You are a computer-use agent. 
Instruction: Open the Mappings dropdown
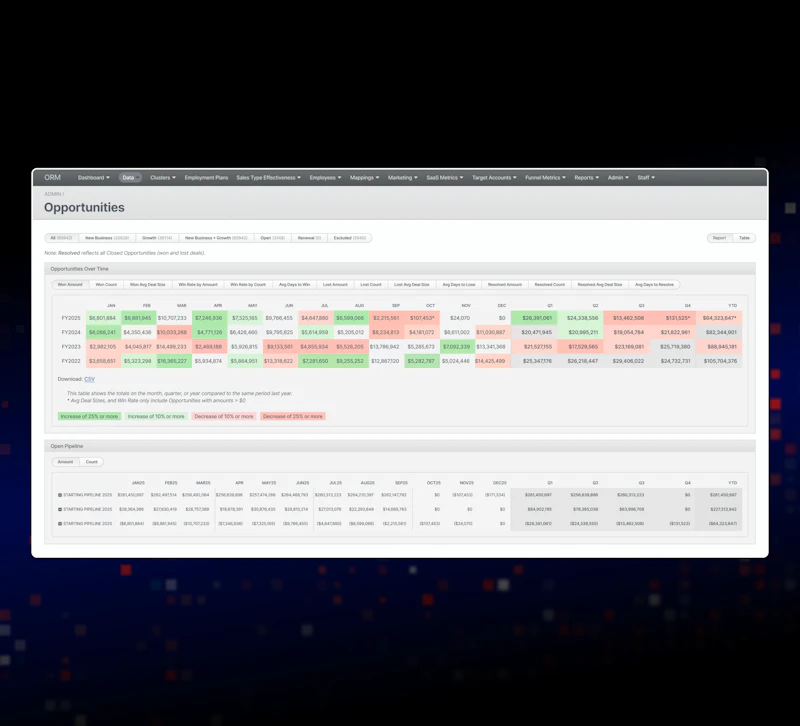(364, 178)
